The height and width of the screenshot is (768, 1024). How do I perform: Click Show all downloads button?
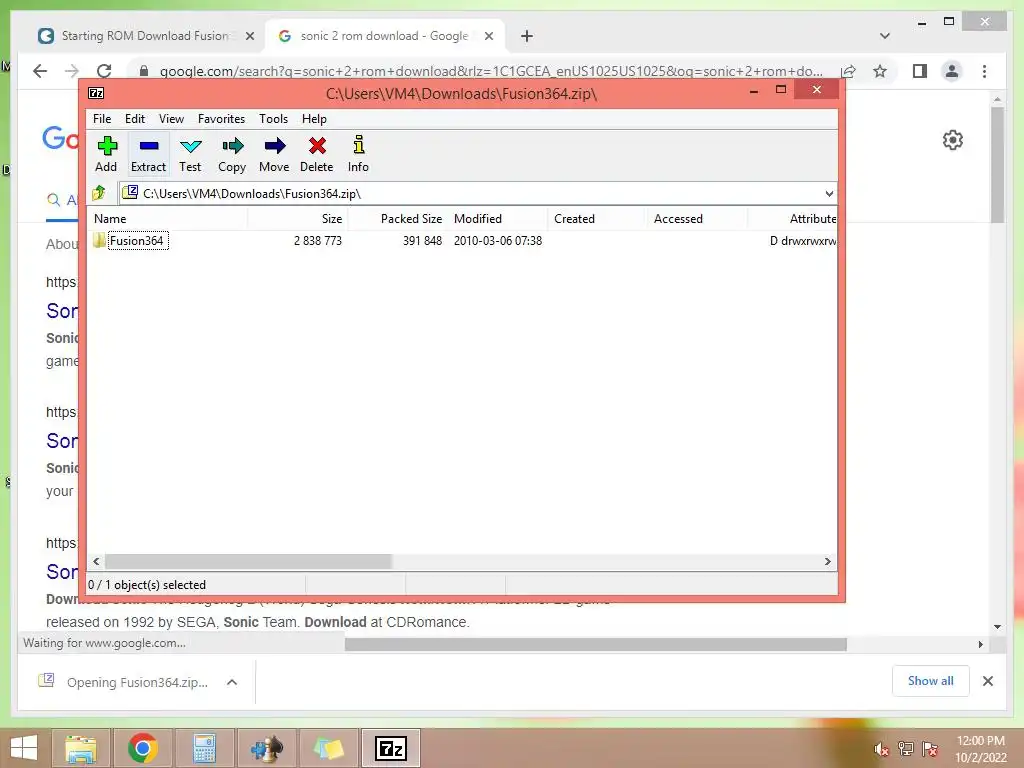coord(931,681)
